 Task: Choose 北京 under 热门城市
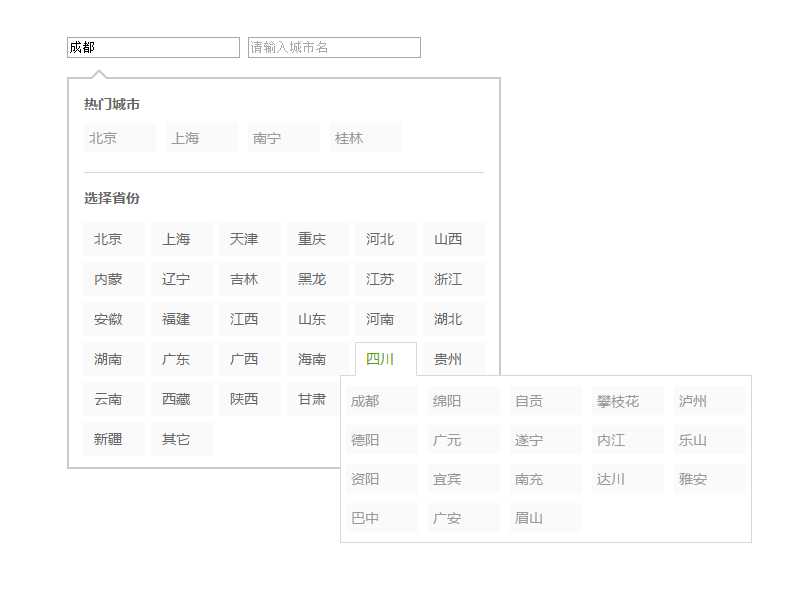click(x=120, y=138)
